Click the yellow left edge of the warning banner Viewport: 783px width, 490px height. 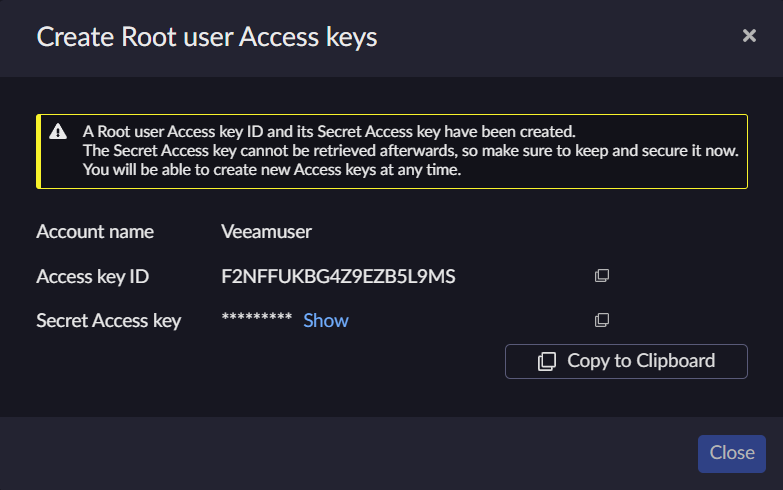[38, 151]
